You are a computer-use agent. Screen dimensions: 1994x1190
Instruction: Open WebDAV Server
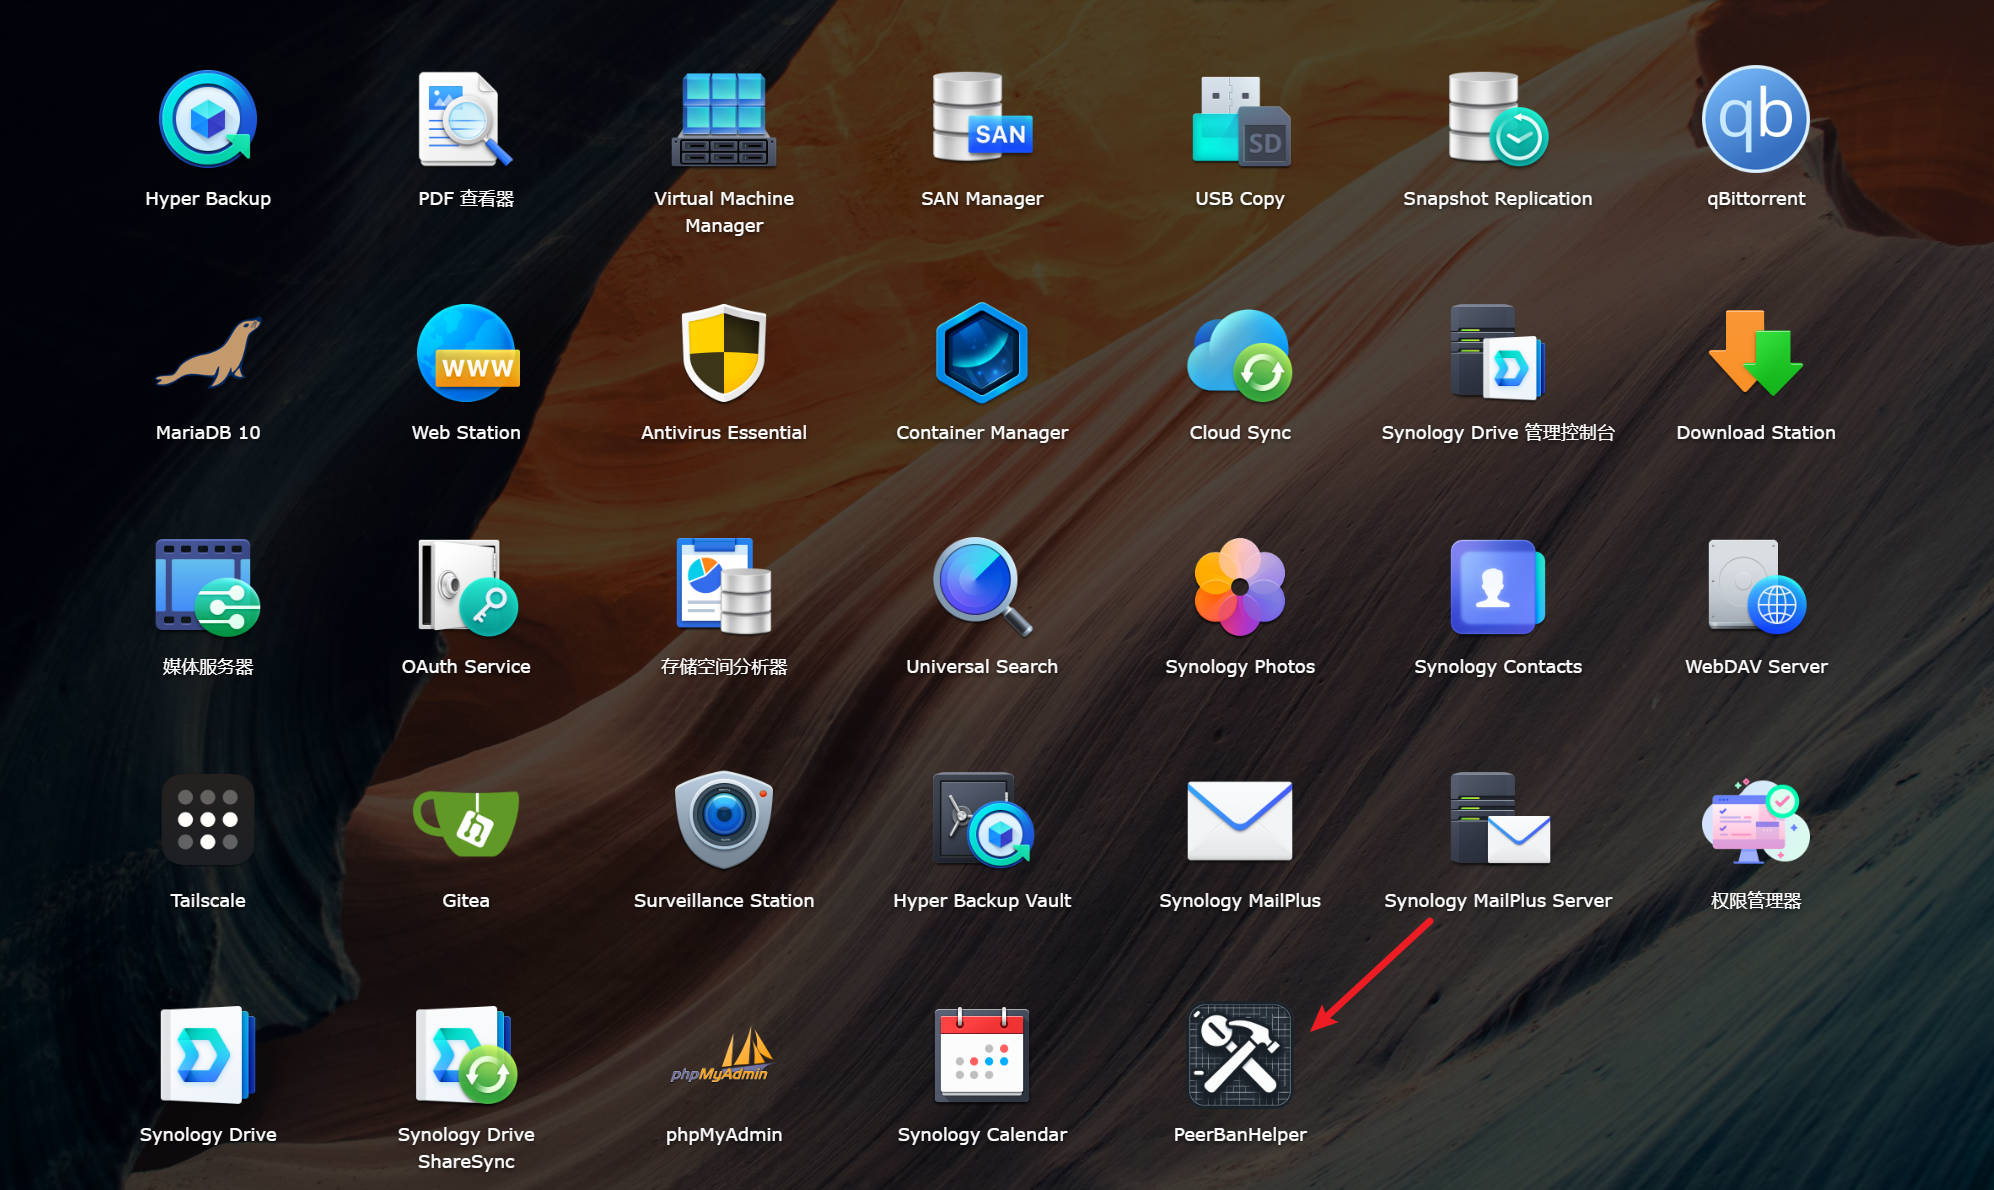pos(1755,588)
